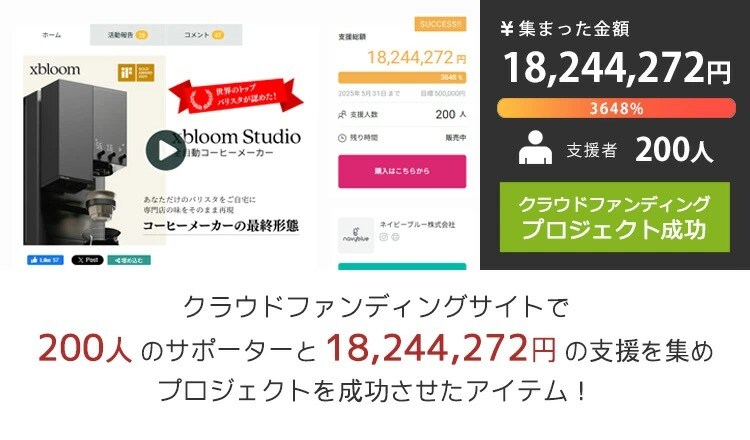Image resolution: width=750 pixels, height=440 pixels.
Task: Click the small orange 3648% progress bar
Action: 402,77
